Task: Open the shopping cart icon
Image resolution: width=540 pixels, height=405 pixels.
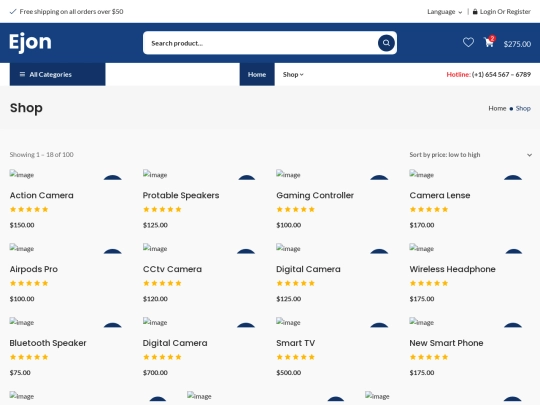Action: coord(489,42)
